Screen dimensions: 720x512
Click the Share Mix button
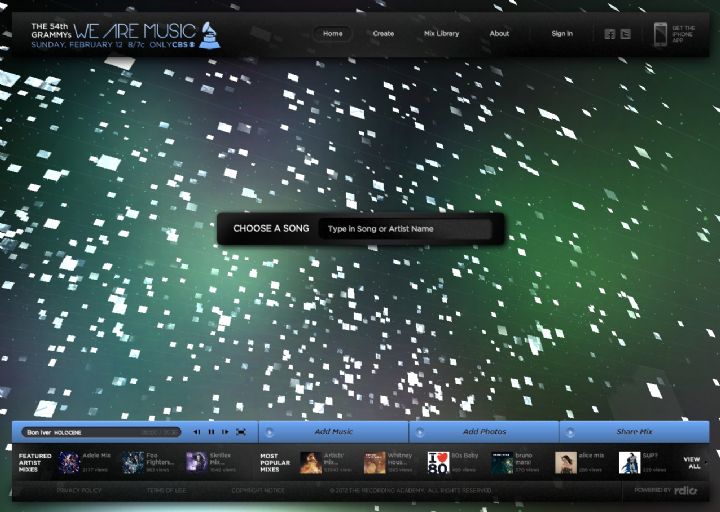[x=634, y=432]
